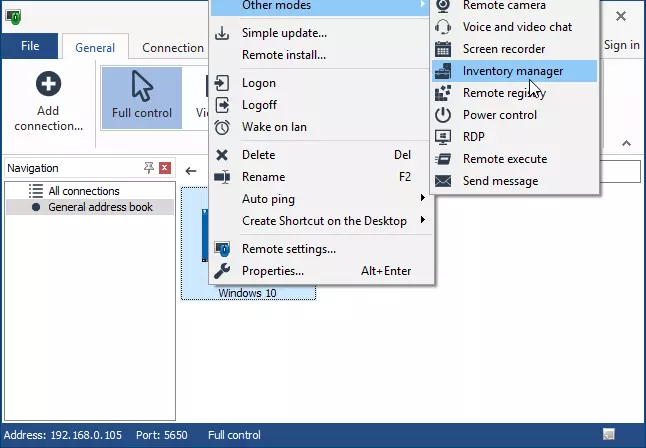The image size is (646, 448).
Task: Click the Add connection plus icon
Action: (x=48, y=85)
